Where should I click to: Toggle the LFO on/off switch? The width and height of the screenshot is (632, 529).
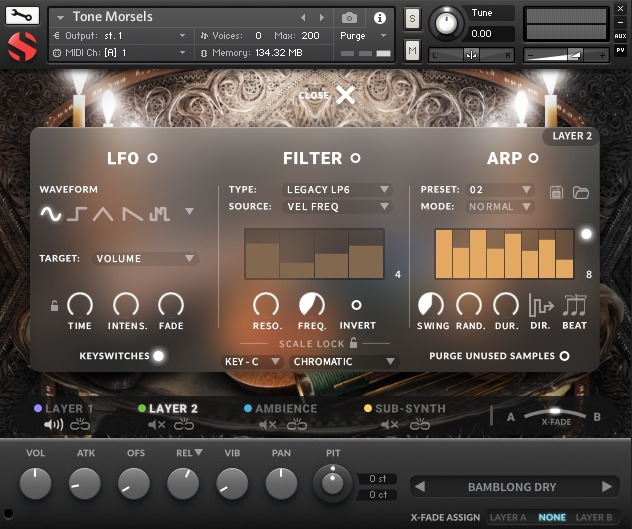[153, 158]
